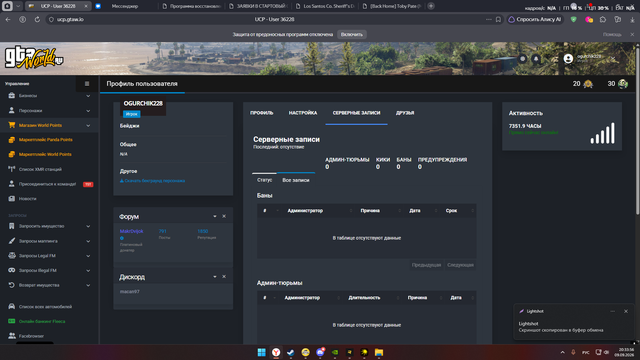Expand the Возврат имущества chevron
This screenshot has height=360, width=640.
coord(88,285)
